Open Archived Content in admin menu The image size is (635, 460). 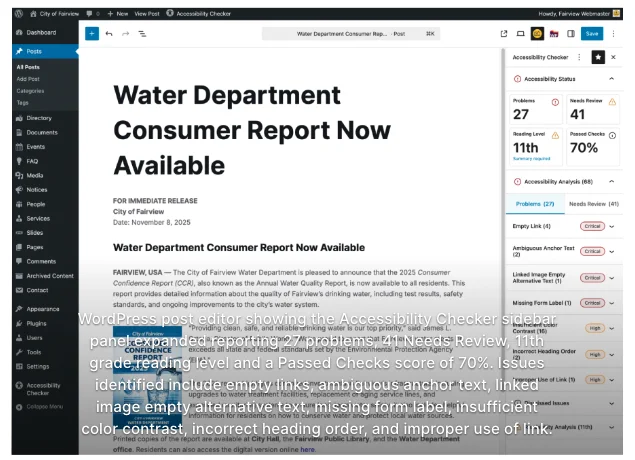point(45,276)
